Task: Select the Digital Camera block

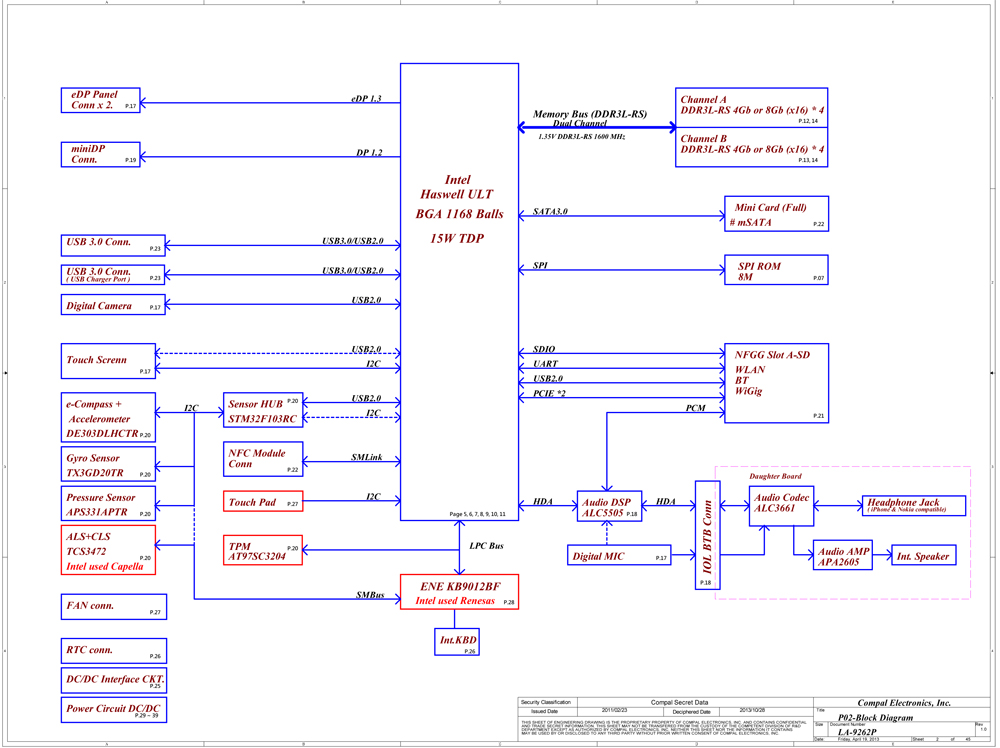Action: (x=113, y=305)
